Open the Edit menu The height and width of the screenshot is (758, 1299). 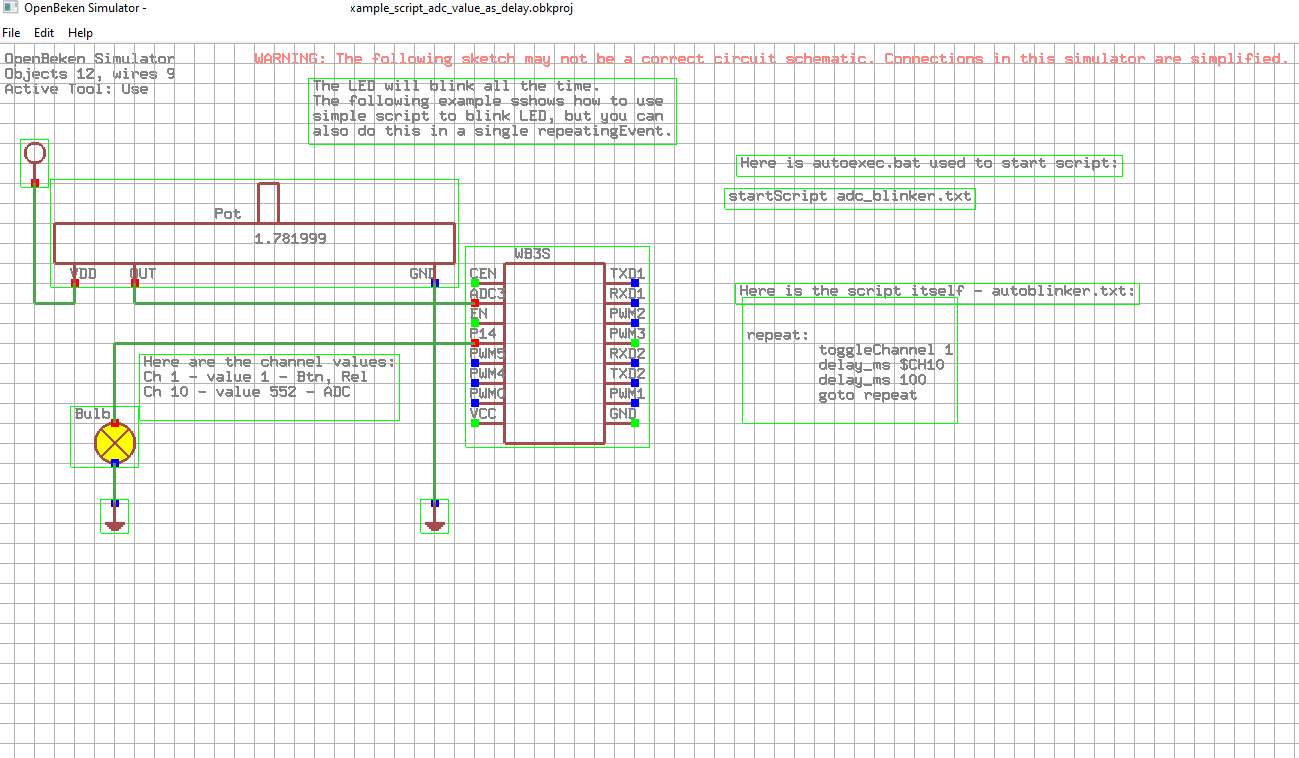click(44, 33)
